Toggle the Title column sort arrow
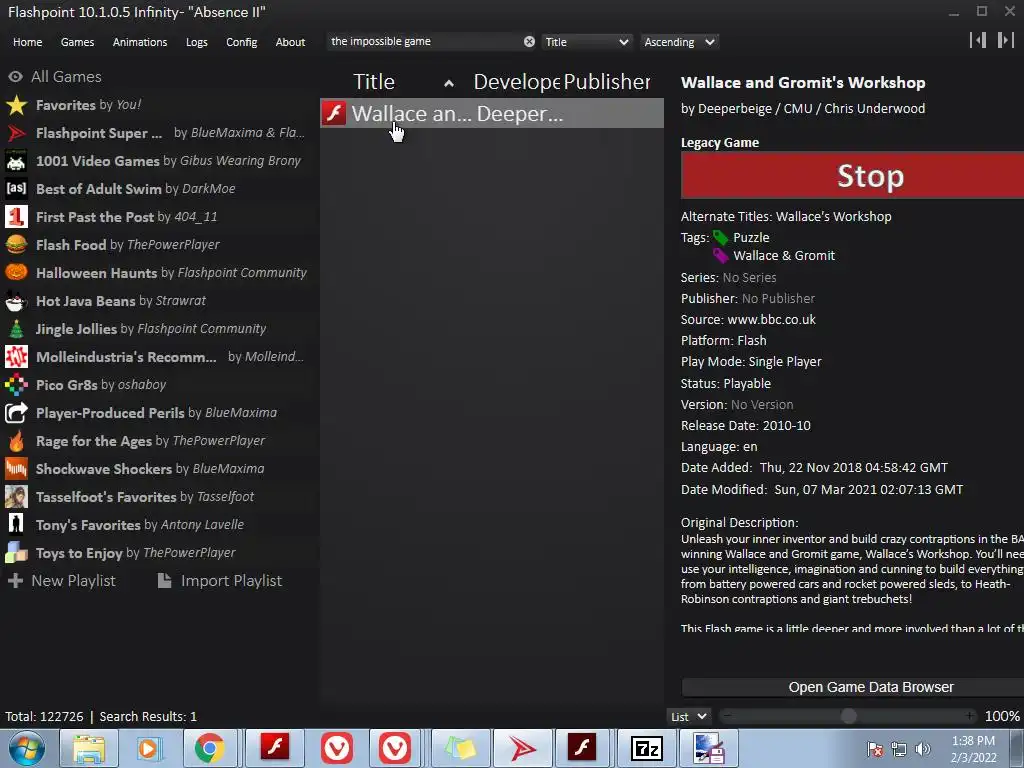 [x=449, y=83]
